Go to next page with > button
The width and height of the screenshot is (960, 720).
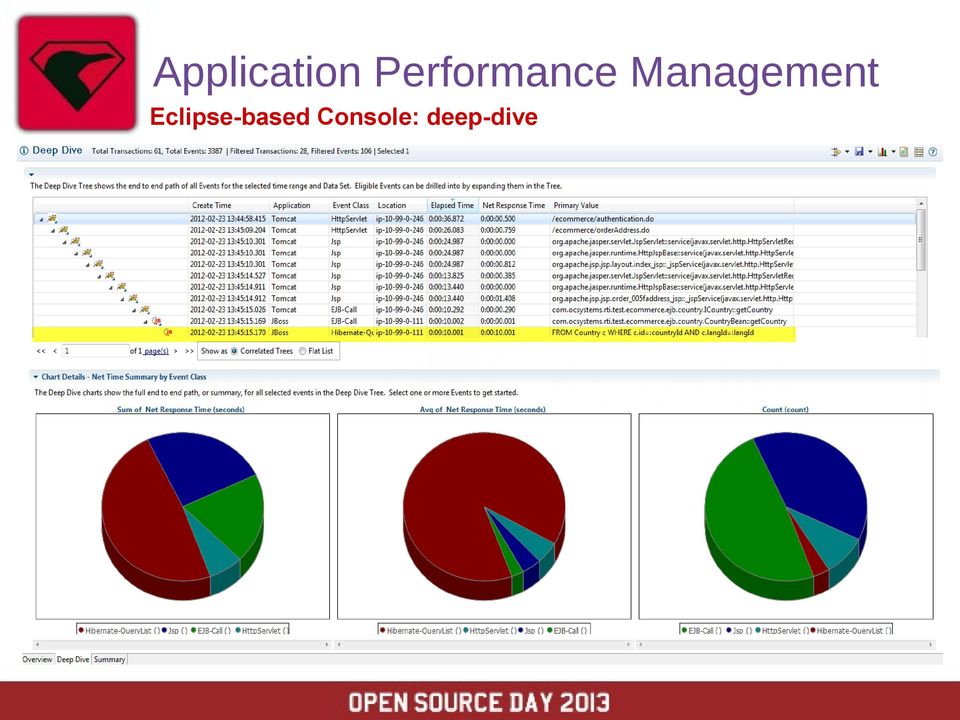pos(176,351)
